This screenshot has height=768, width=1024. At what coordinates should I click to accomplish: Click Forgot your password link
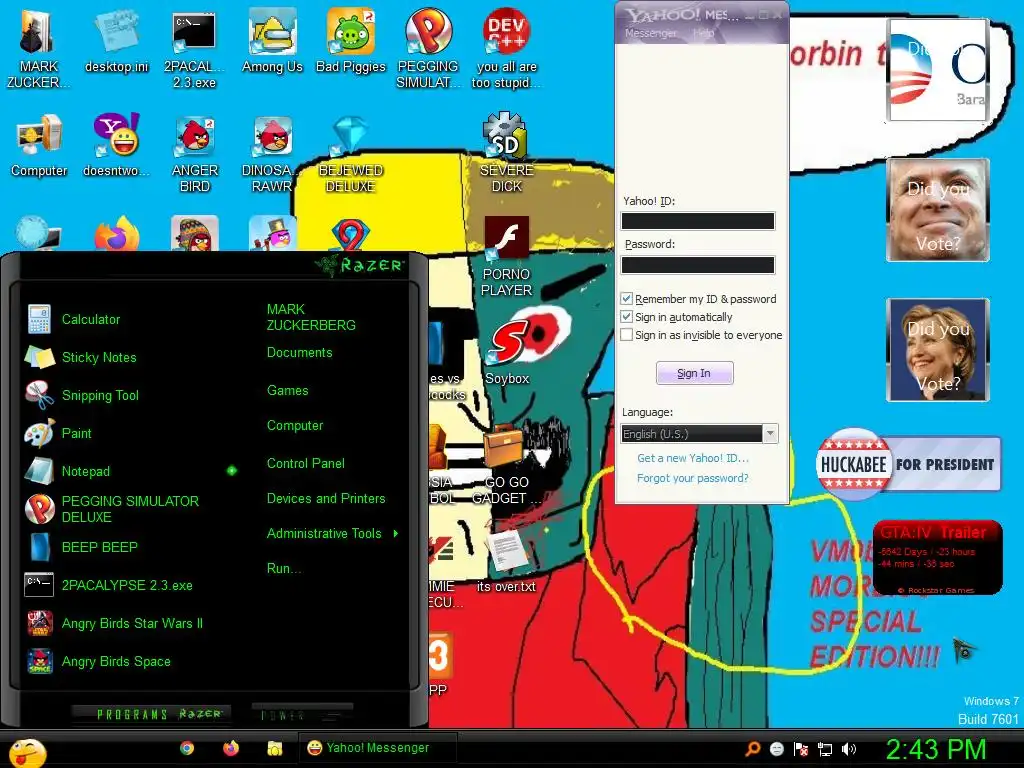[x=692, y=478]
